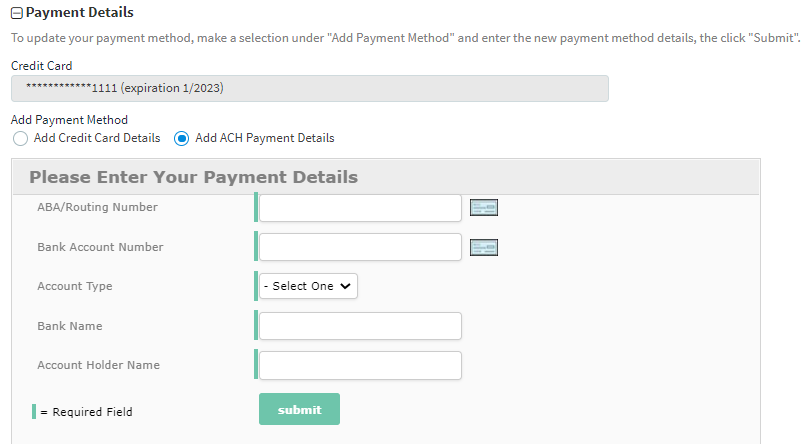The width and height of the screenshot is (806, 444).
Task: Click the check icon beside Bank Account Number
Action: click(x=484, y=247)
